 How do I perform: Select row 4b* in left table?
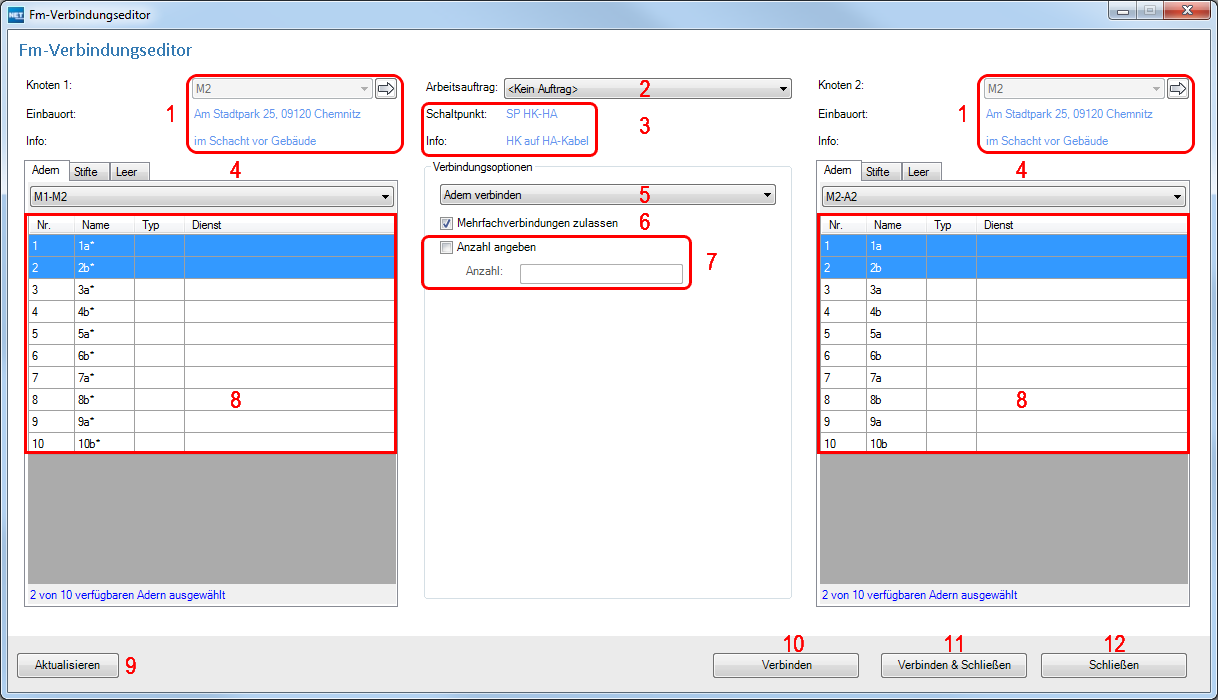click(211, 311)
